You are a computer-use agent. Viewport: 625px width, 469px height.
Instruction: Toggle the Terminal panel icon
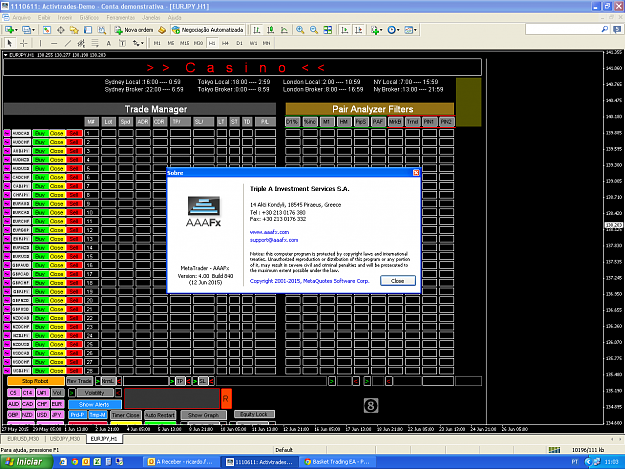pyautogui.click(x=88, y=30)
